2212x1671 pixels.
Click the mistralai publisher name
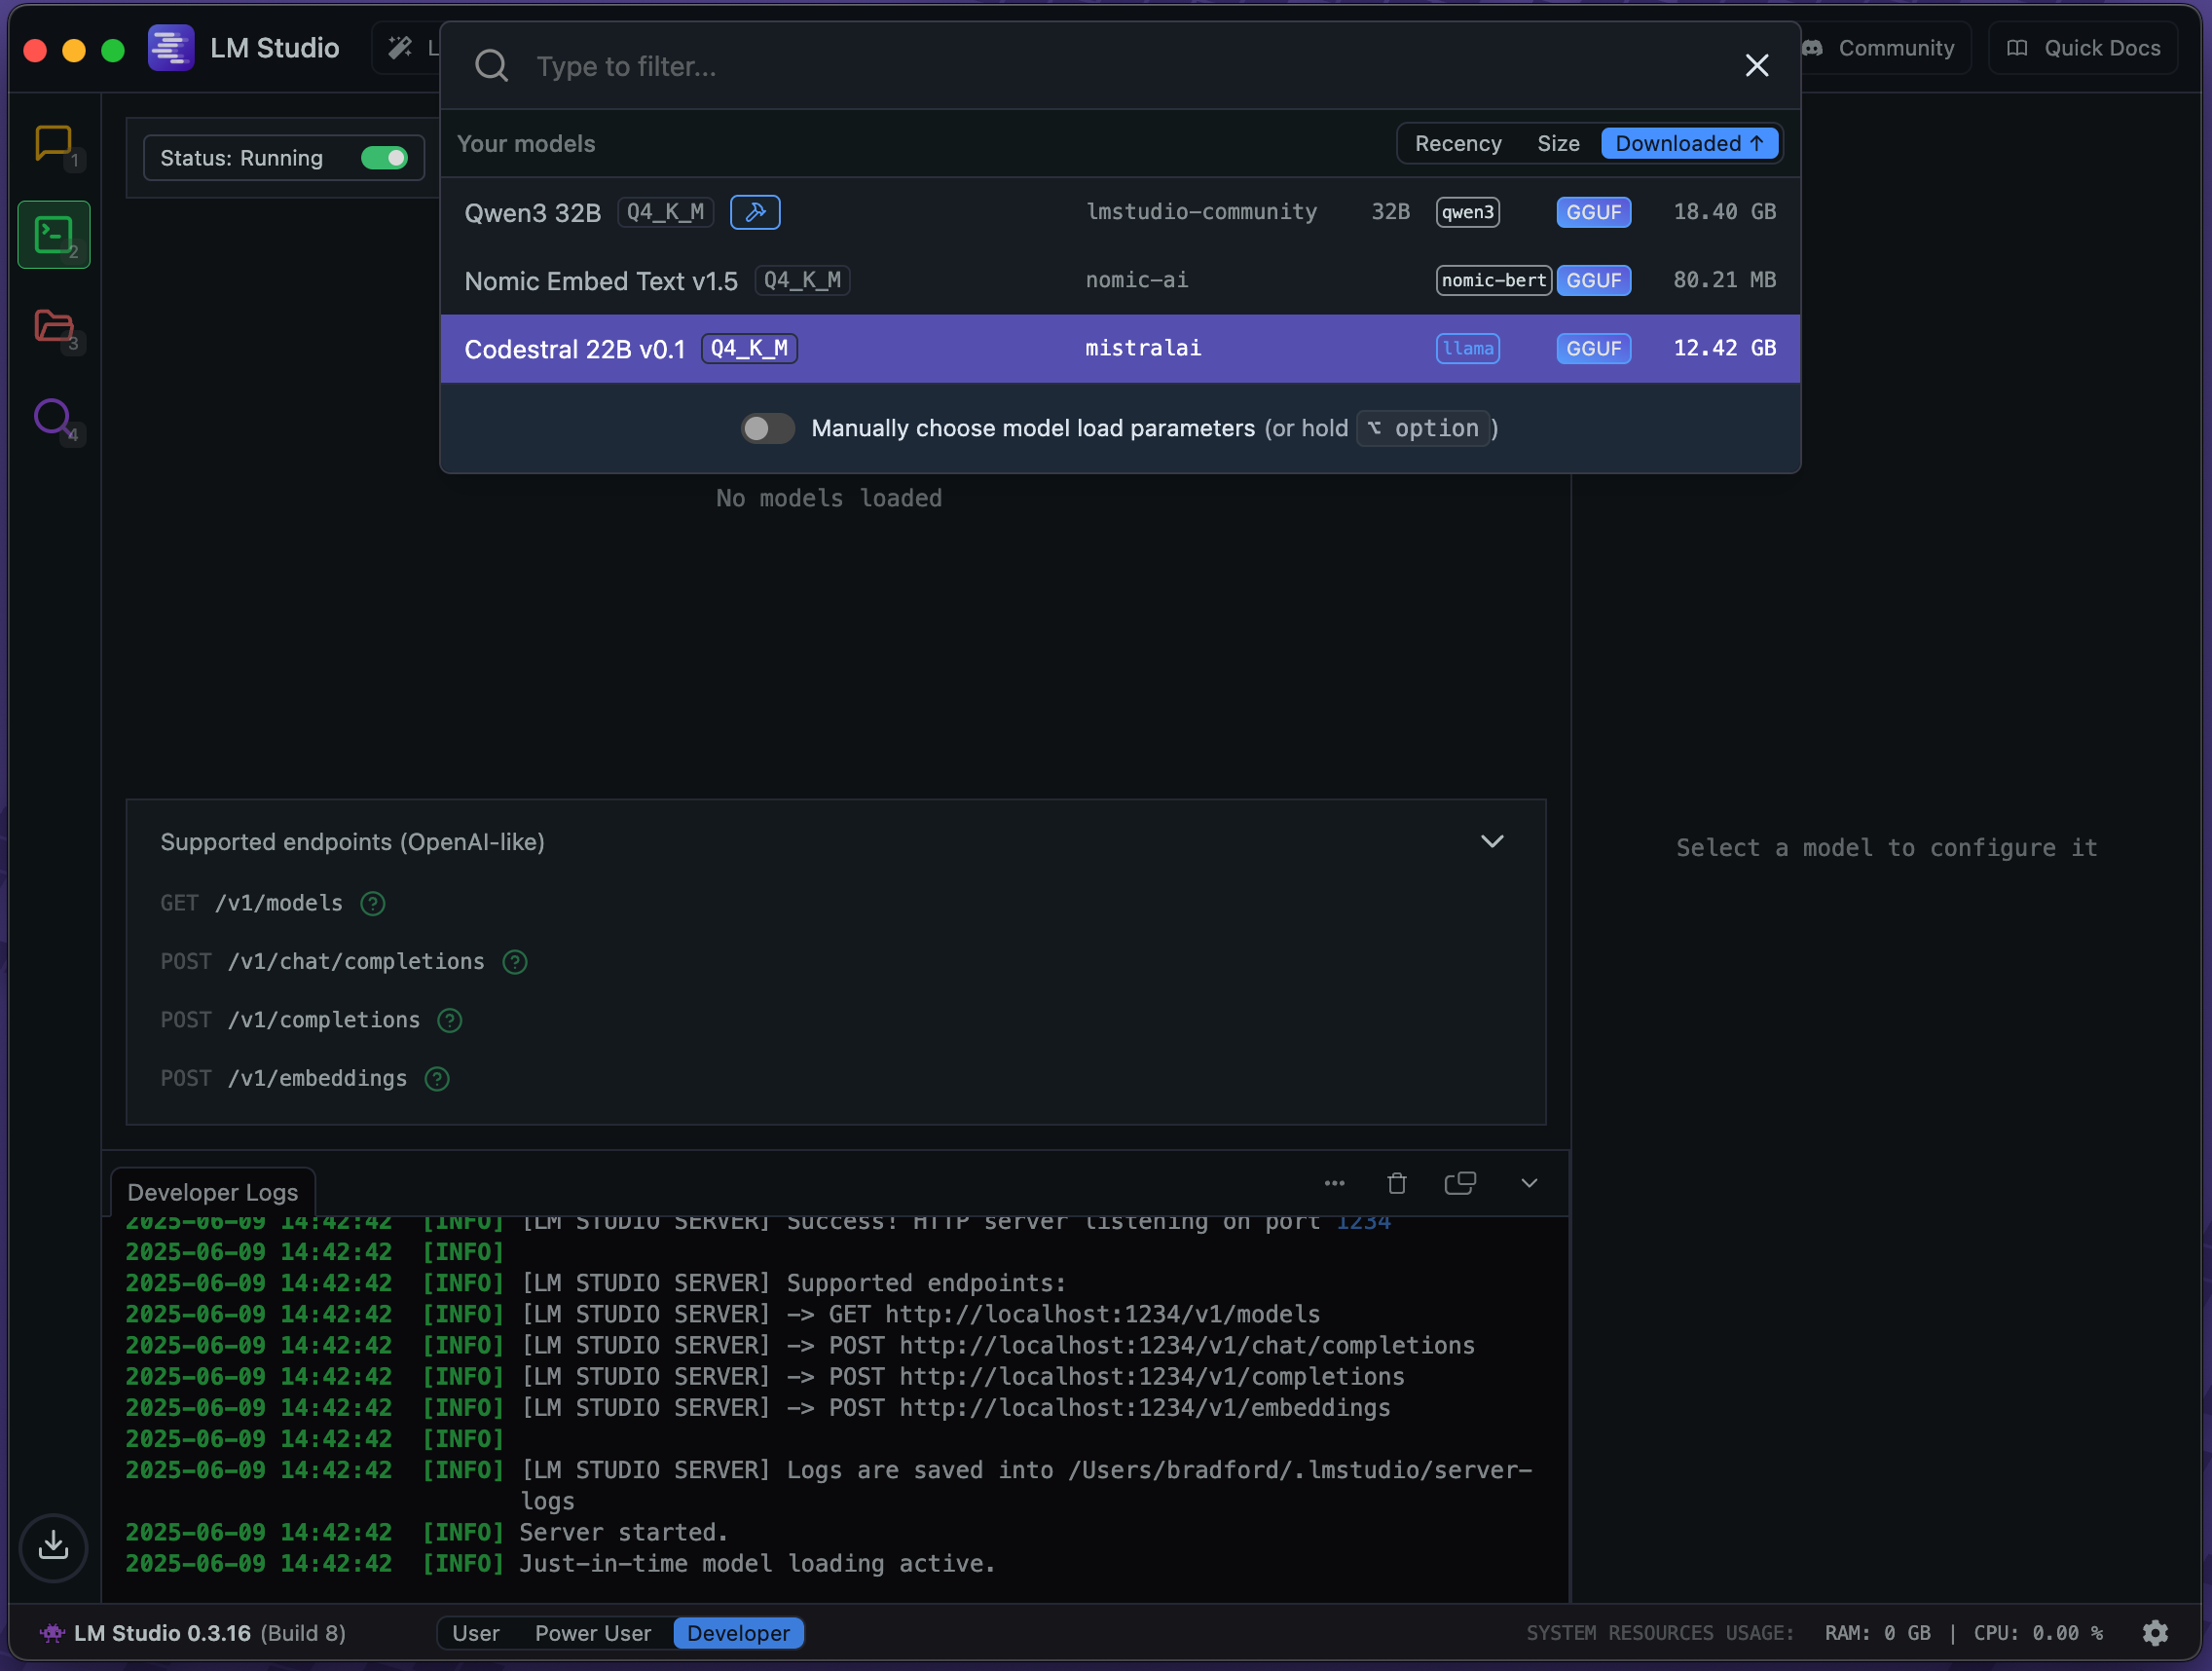coord(1143,348)
